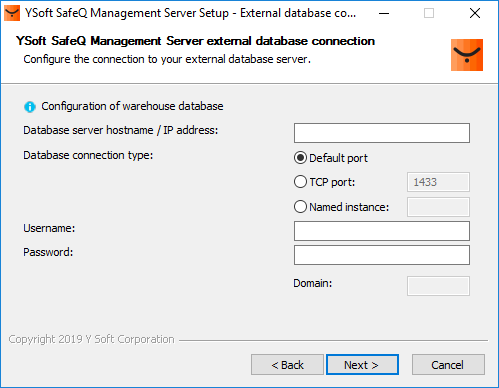
Task: Click the blue info icon beside warehouse configuration
Action: (30, 107)
